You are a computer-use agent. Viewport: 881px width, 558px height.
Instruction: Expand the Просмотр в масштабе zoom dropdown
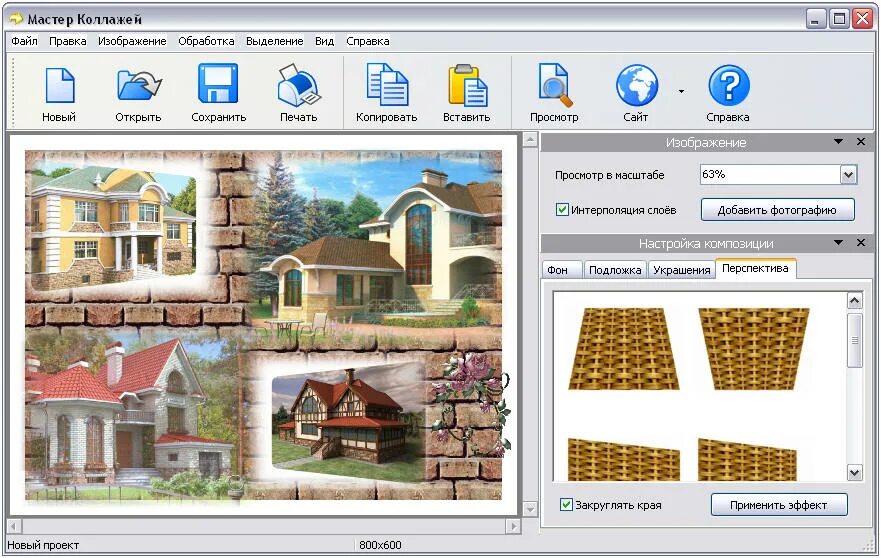pos(848,175)
